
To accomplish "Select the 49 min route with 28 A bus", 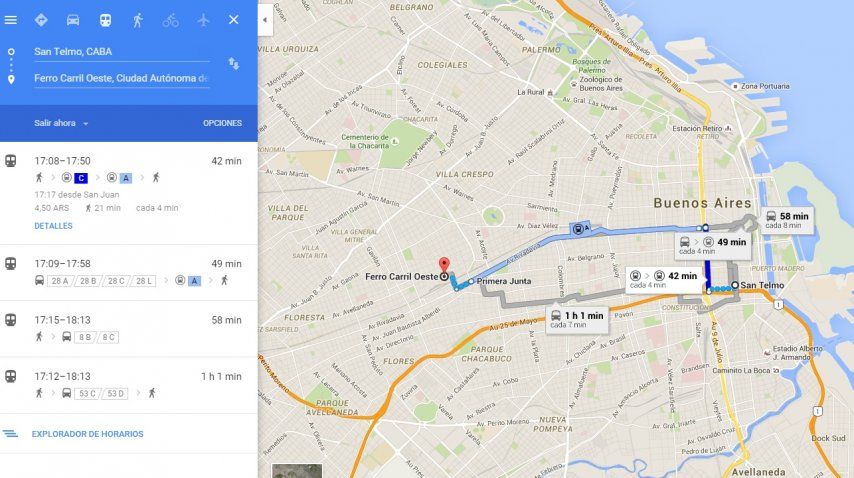I will pos(129,273).
